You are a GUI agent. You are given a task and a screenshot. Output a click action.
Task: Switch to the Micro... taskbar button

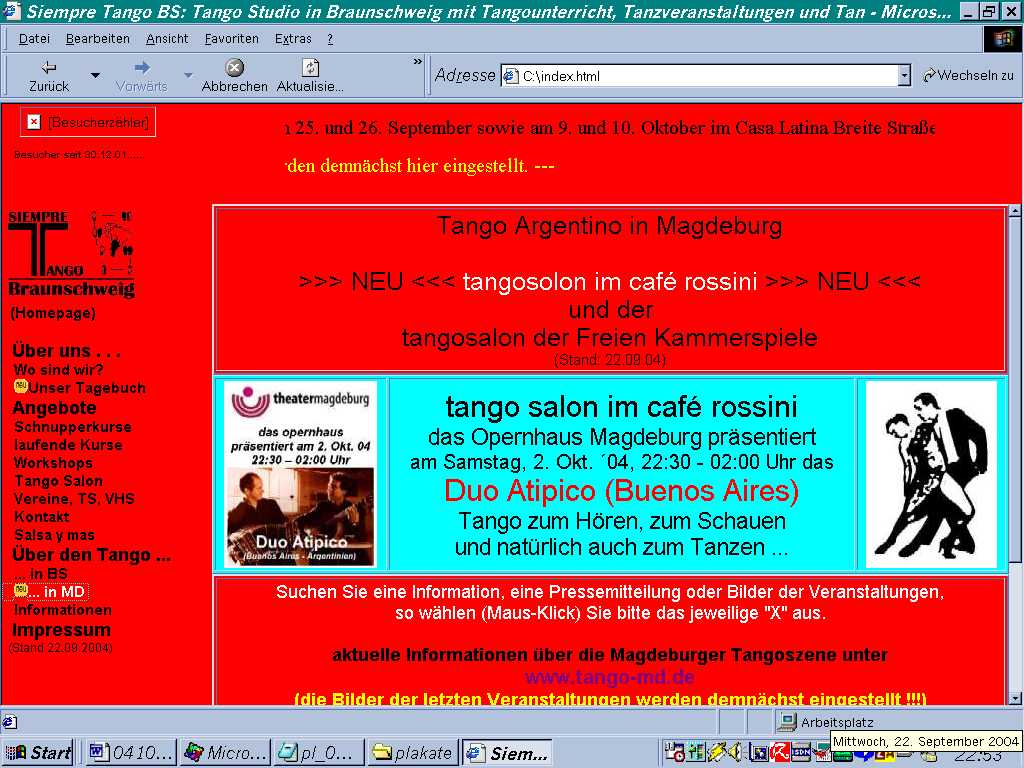(x=225, y=752)
